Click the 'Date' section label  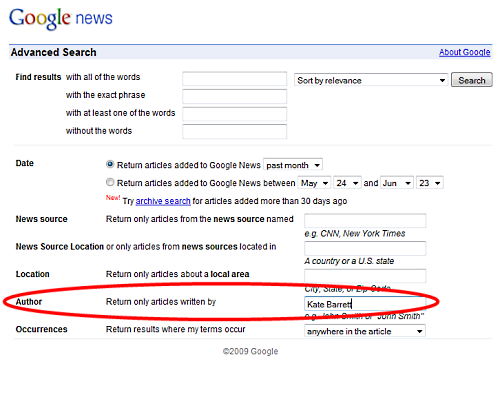pyautogui.click(x=25, y=163)
